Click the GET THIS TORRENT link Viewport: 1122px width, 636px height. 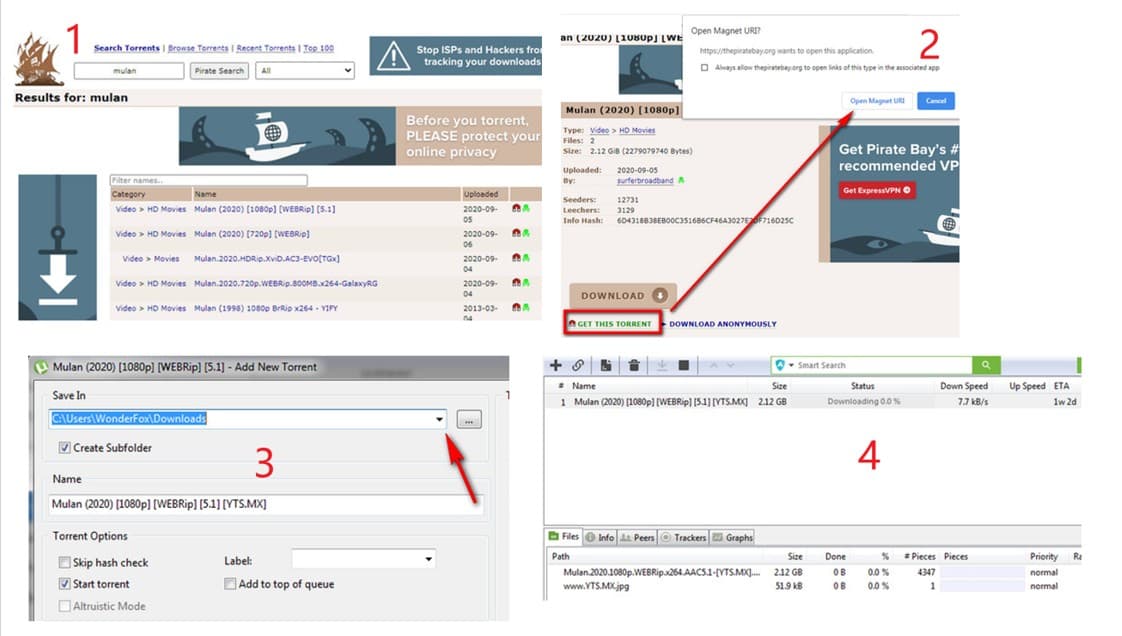click(x=612, y=324)
